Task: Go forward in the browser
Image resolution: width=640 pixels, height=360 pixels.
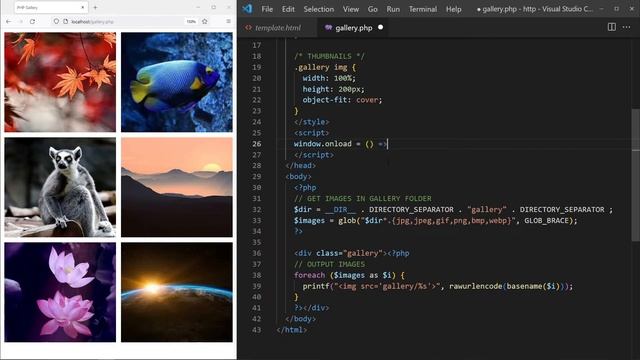Action: (x=20, y=21)
